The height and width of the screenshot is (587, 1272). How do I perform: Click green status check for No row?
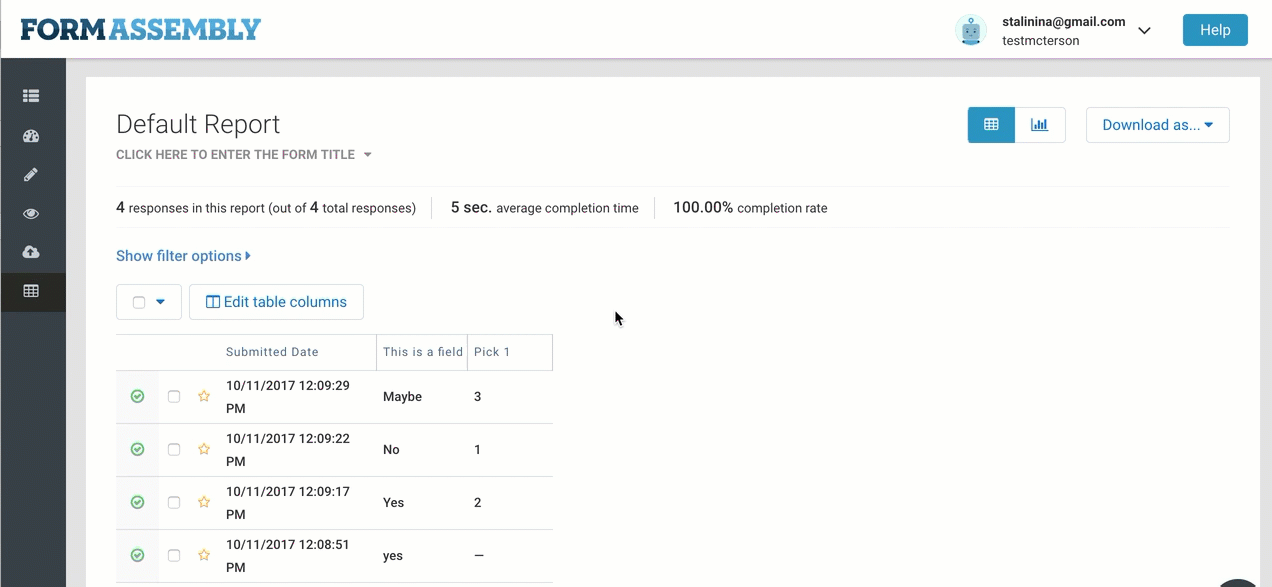(137, 450)
